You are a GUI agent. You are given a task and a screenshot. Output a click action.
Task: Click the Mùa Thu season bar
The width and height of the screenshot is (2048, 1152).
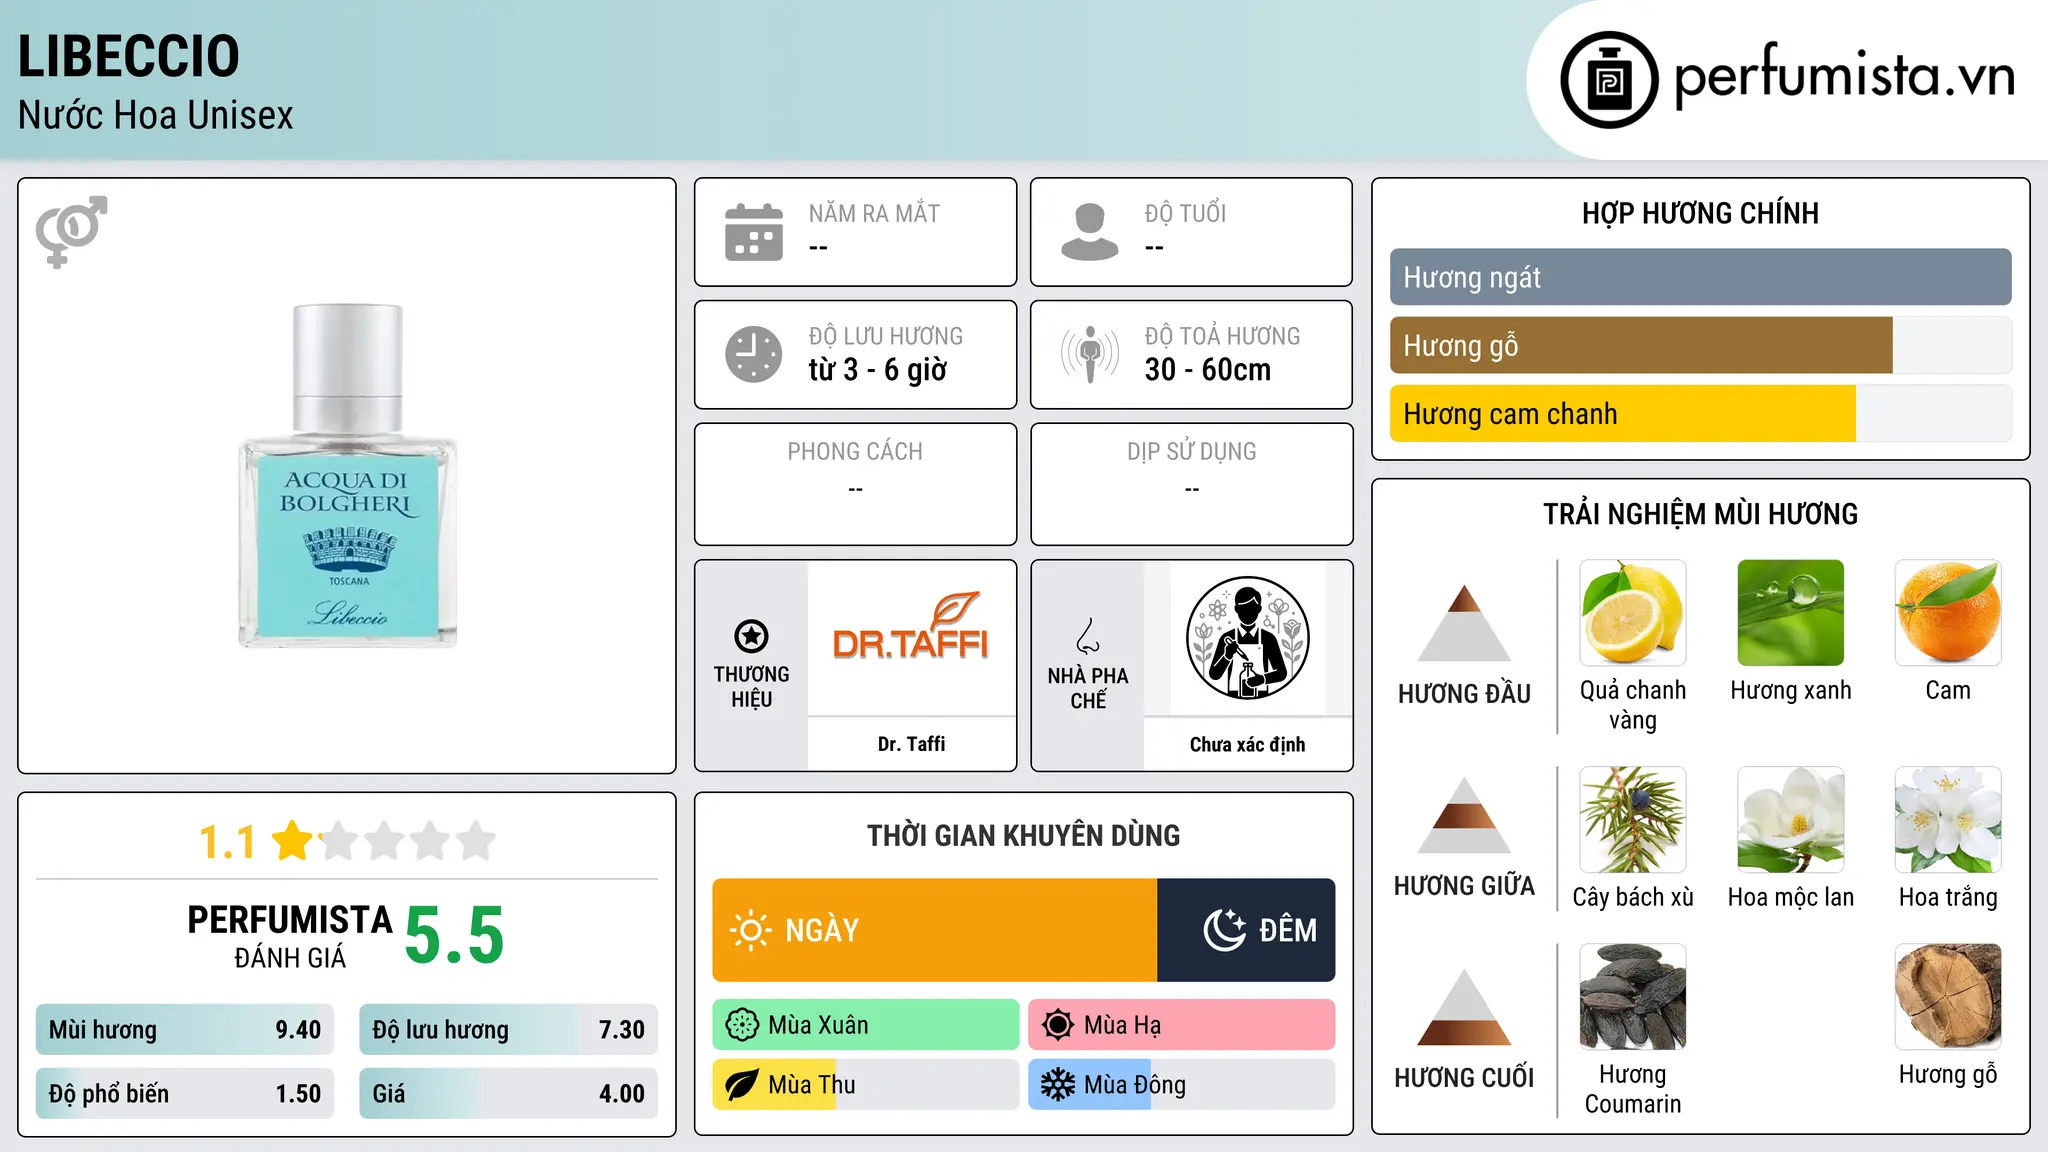(866, 1085)
